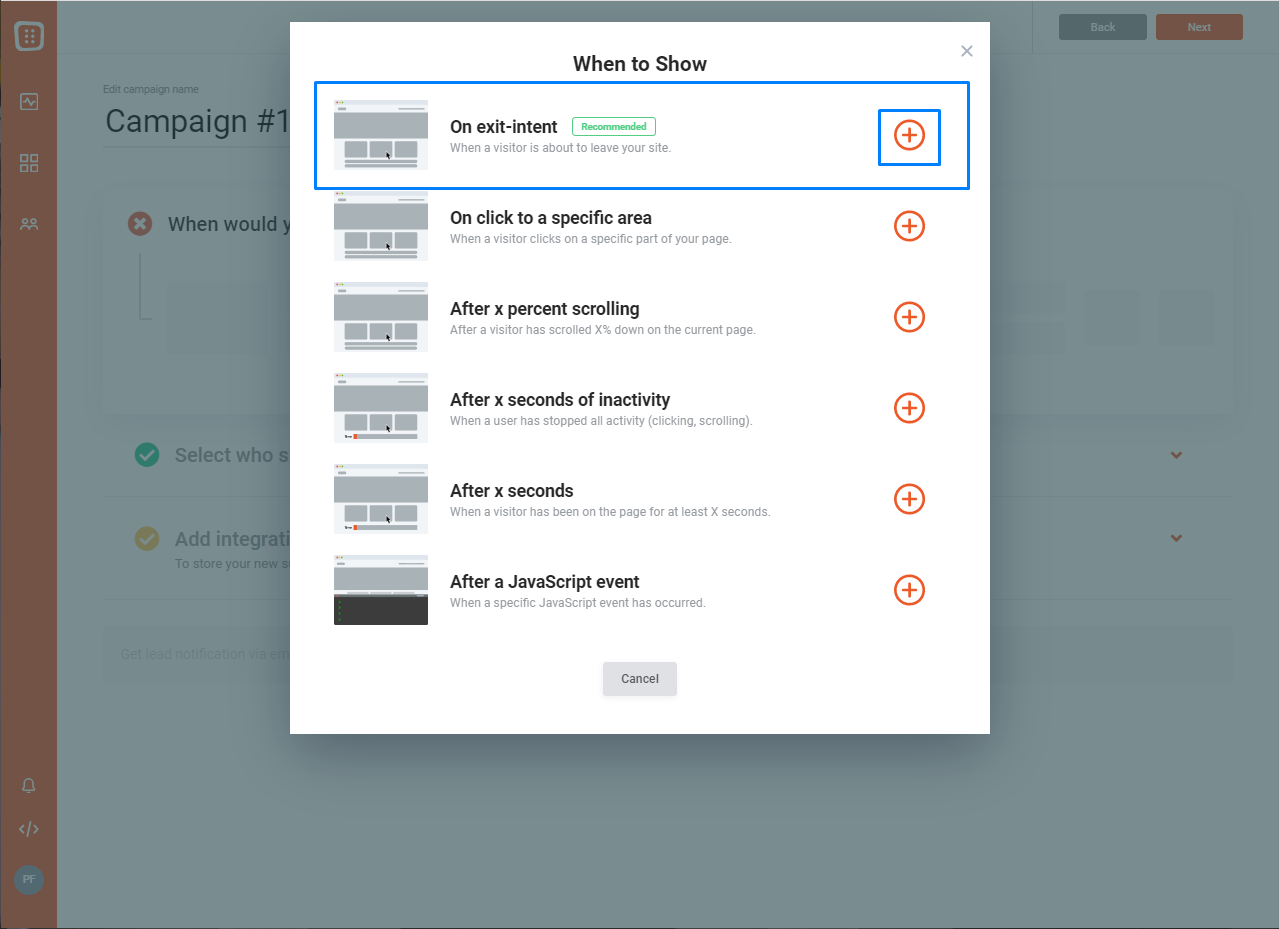1279x929 pixels.
Task: Select After a JavaScript event title
Action: (545, 582)
